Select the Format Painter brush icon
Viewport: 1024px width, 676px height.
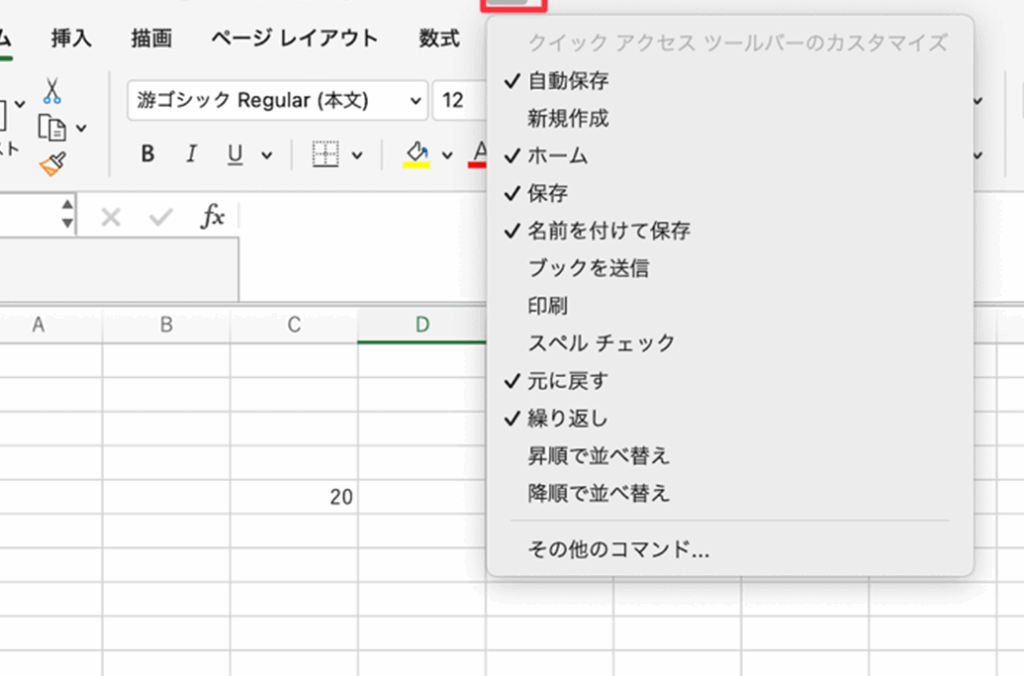52,164
